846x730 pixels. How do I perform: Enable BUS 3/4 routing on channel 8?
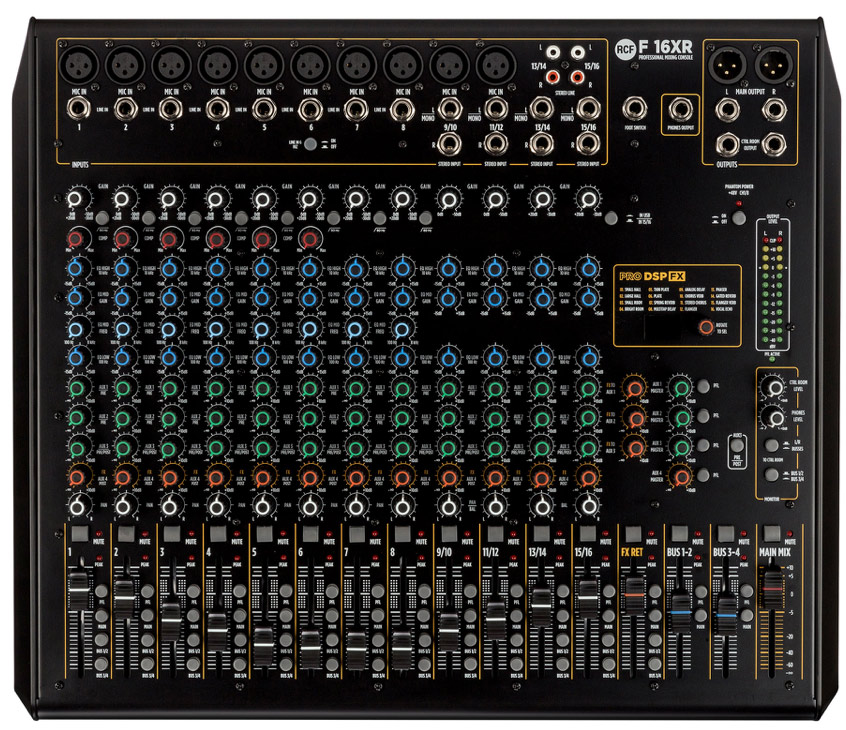point(425,664)
